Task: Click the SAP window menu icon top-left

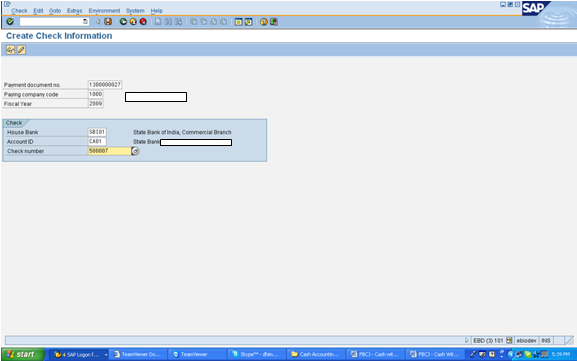Action: pyautogui.click(x=7, y=4)
